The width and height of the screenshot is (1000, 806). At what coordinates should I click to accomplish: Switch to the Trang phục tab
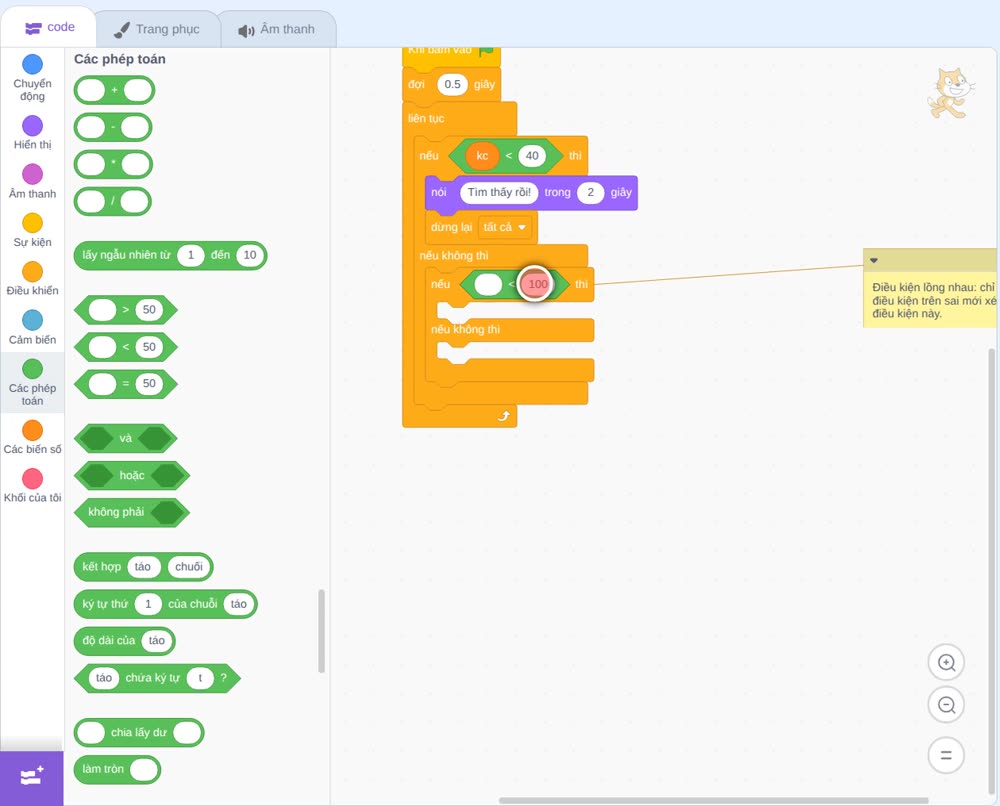point(157,29)
